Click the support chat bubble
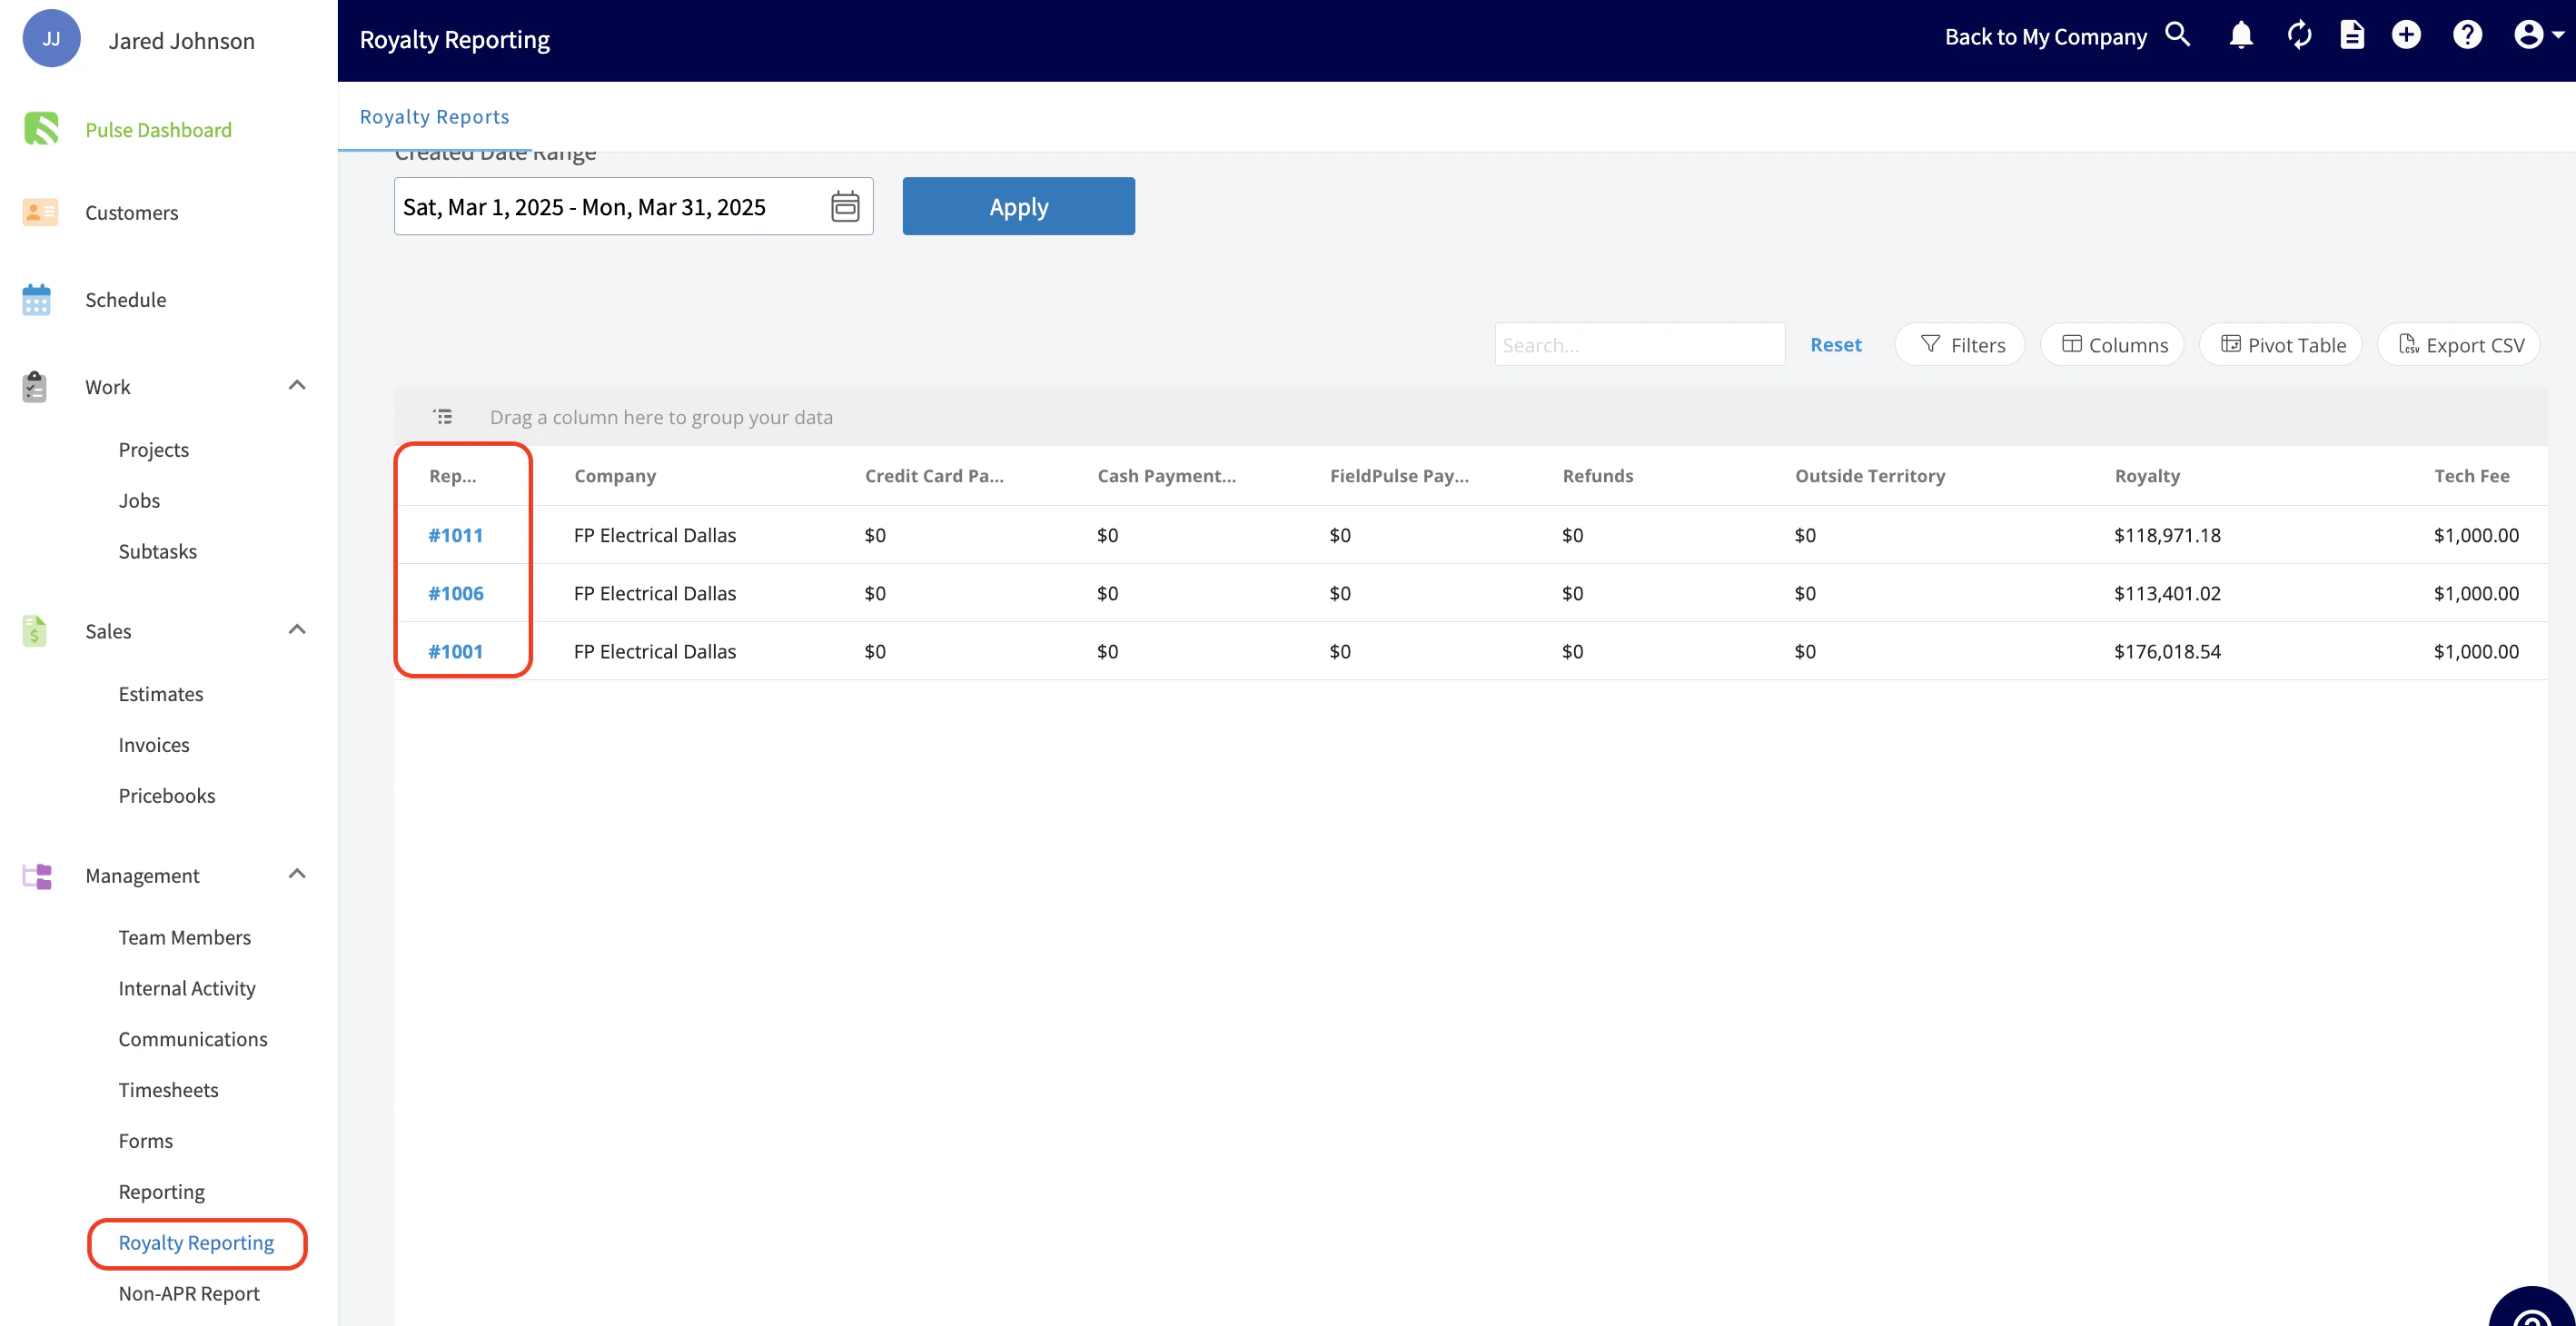The width and height of the screenshot is (2576, 1326). point(2531,1306)
